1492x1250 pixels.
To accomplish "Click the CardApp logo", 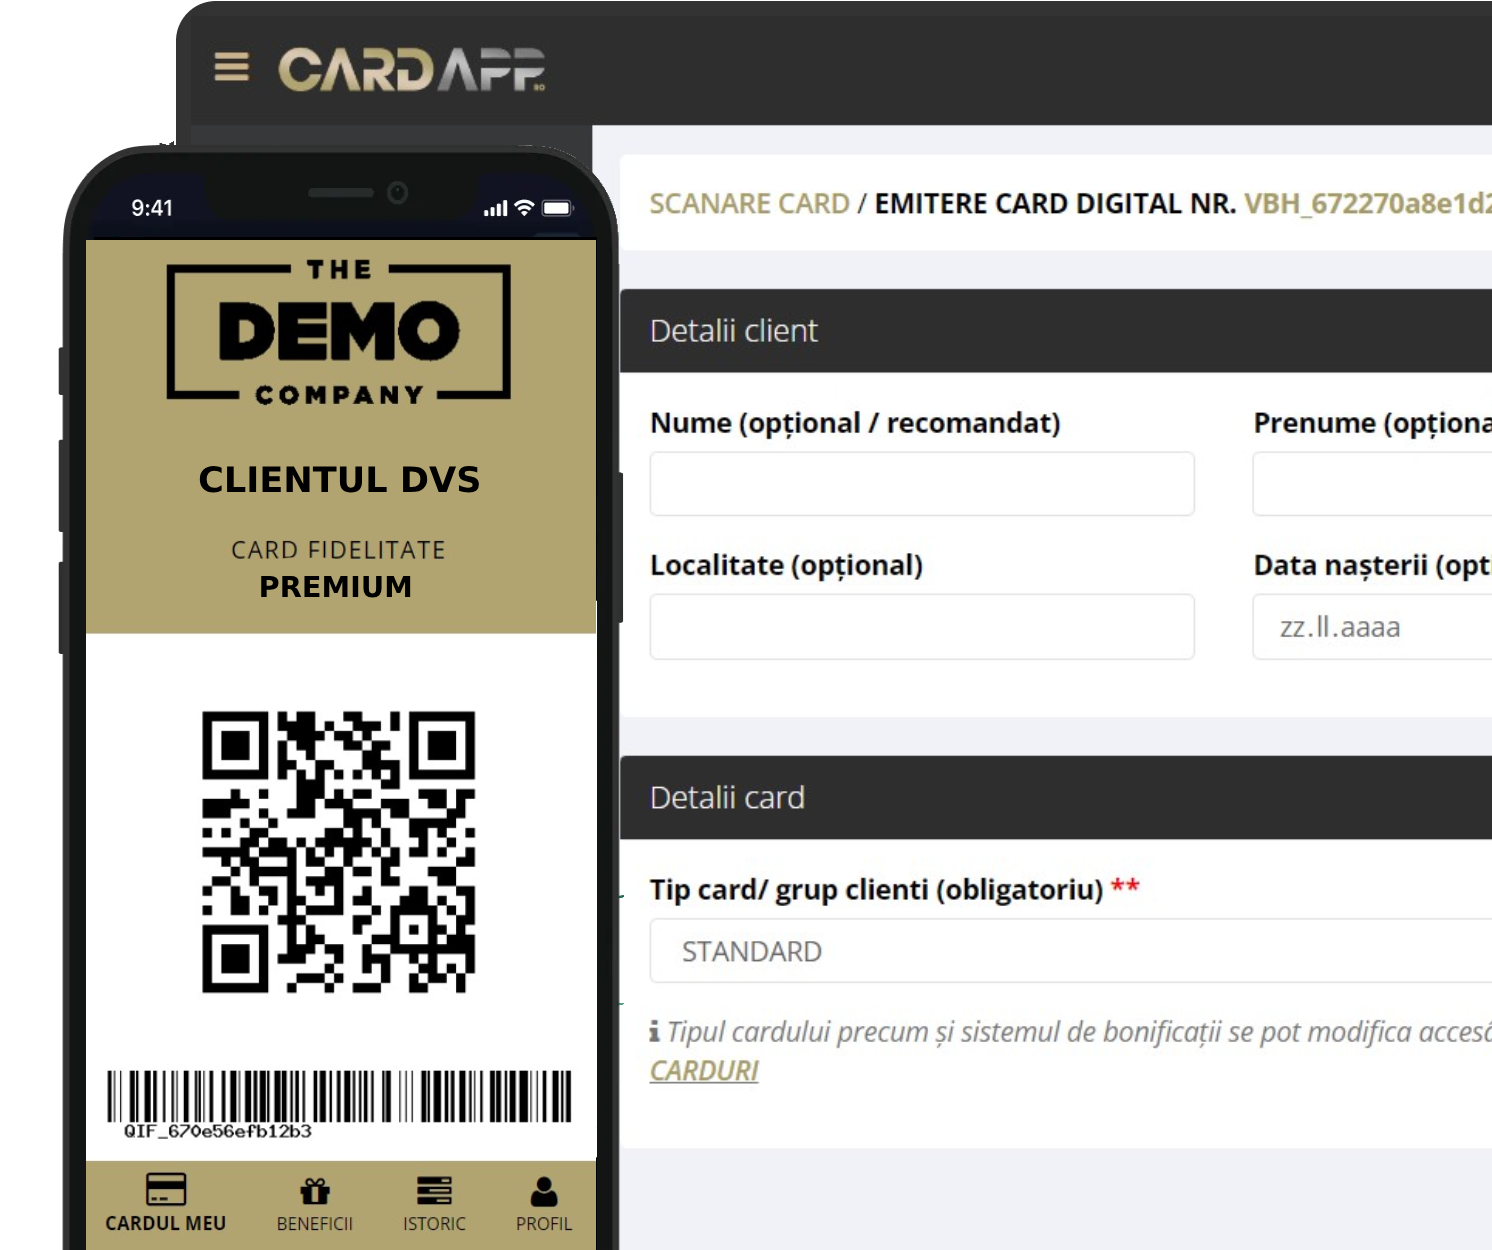I will (x=411, y=70).
